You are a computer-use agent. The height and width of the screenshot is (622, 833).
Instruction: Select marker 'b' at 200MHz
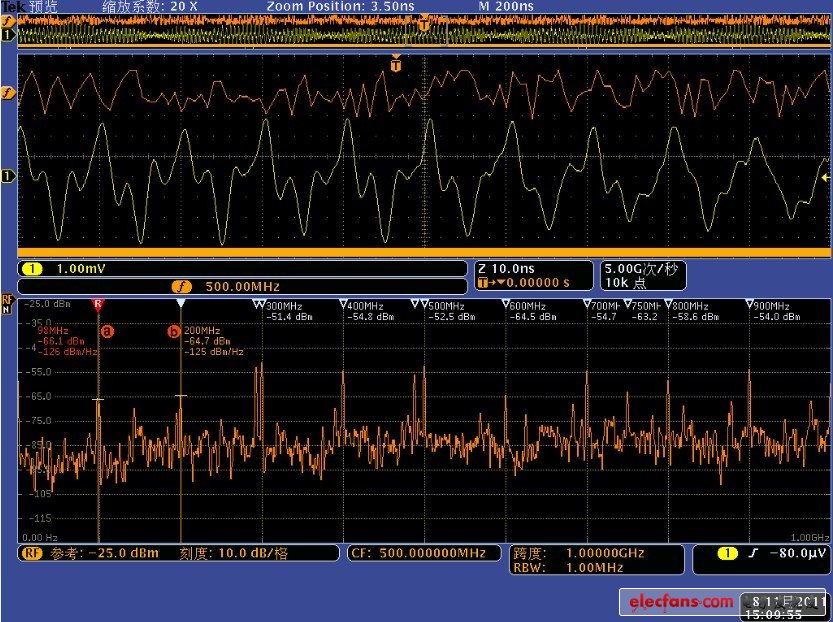tap(174, 330)
